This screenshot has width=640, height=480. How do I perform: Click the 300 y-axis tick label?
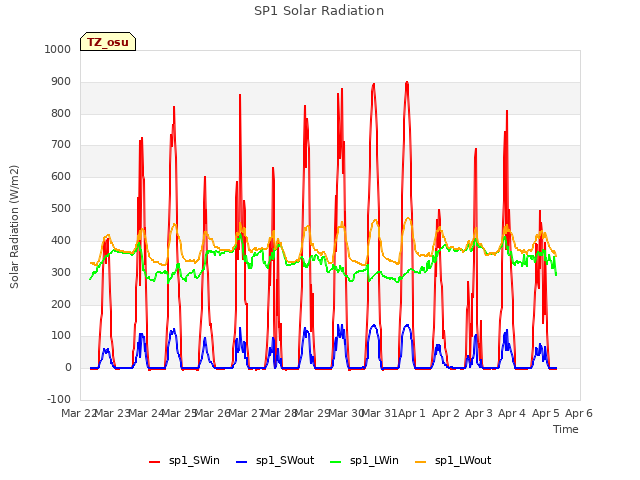coord(61,272)
